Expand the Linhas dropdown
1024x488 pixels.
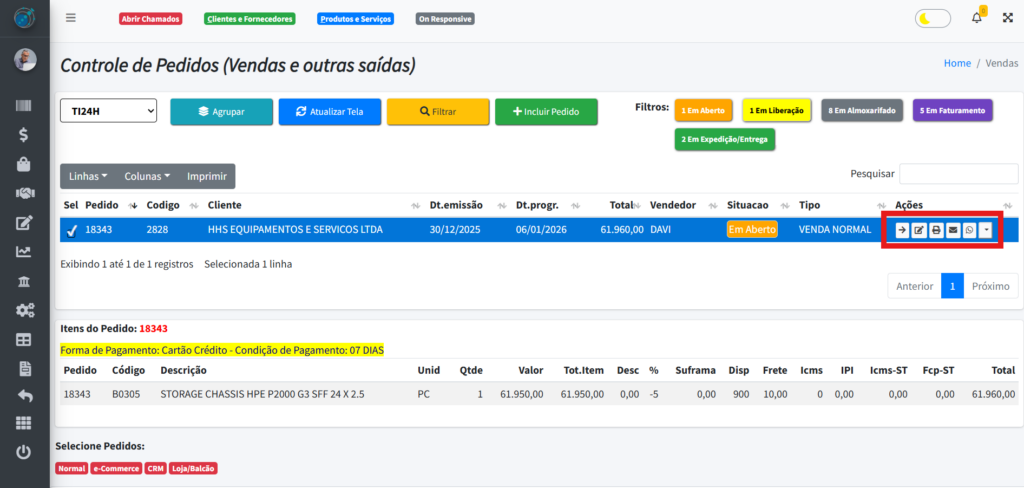pyautogui.click(x=88, y=176)
